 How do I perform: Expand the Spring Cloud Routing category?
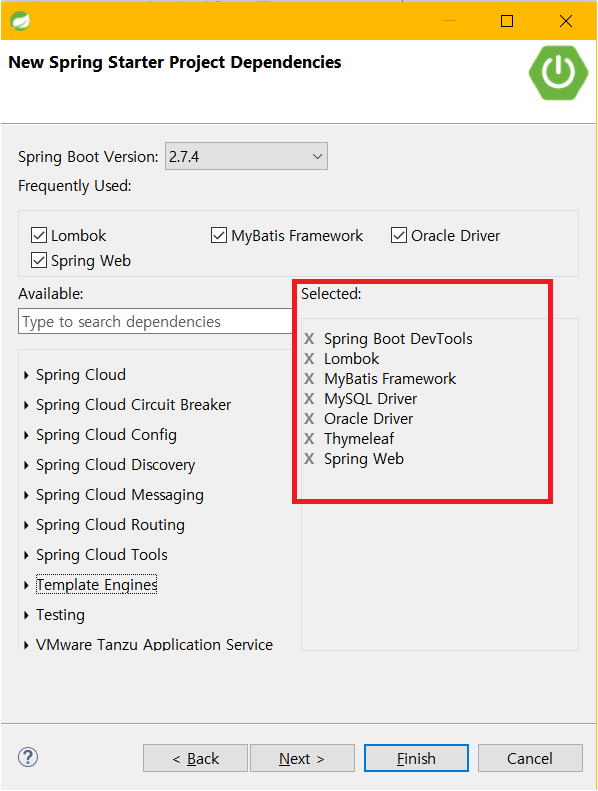(x=26, y=525)
